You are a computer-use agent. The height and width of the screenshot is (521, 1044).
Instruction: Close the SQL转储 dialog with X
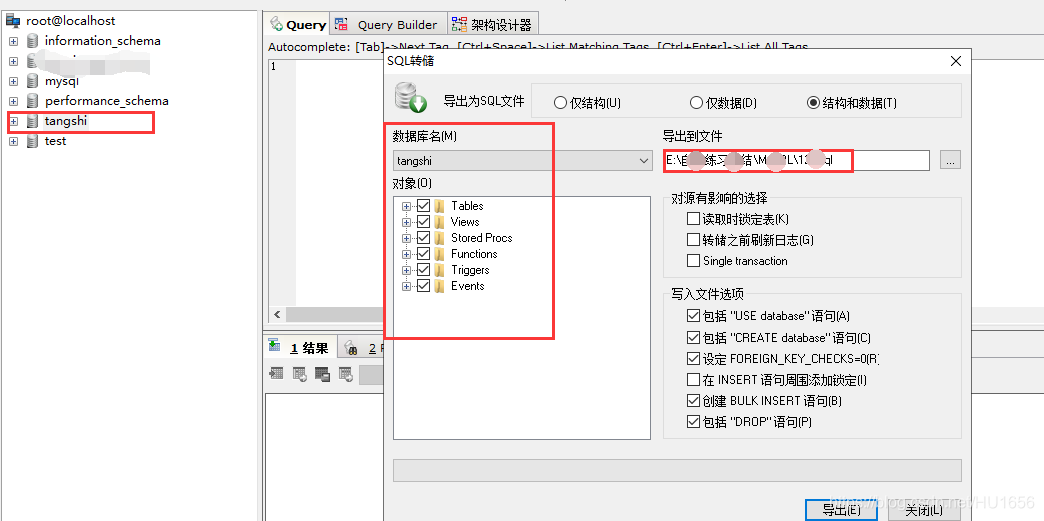(955, 61)
